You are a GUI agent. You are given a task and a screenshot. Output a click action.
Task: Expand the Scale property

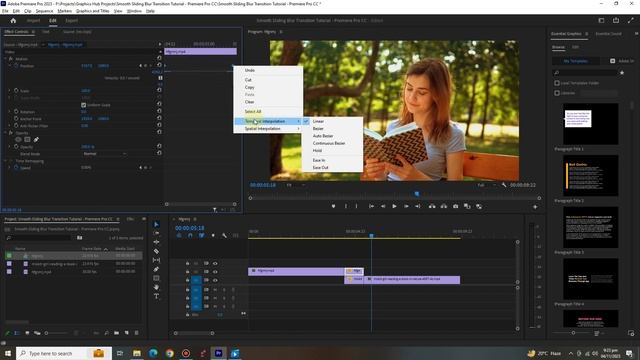coord(10,91)
